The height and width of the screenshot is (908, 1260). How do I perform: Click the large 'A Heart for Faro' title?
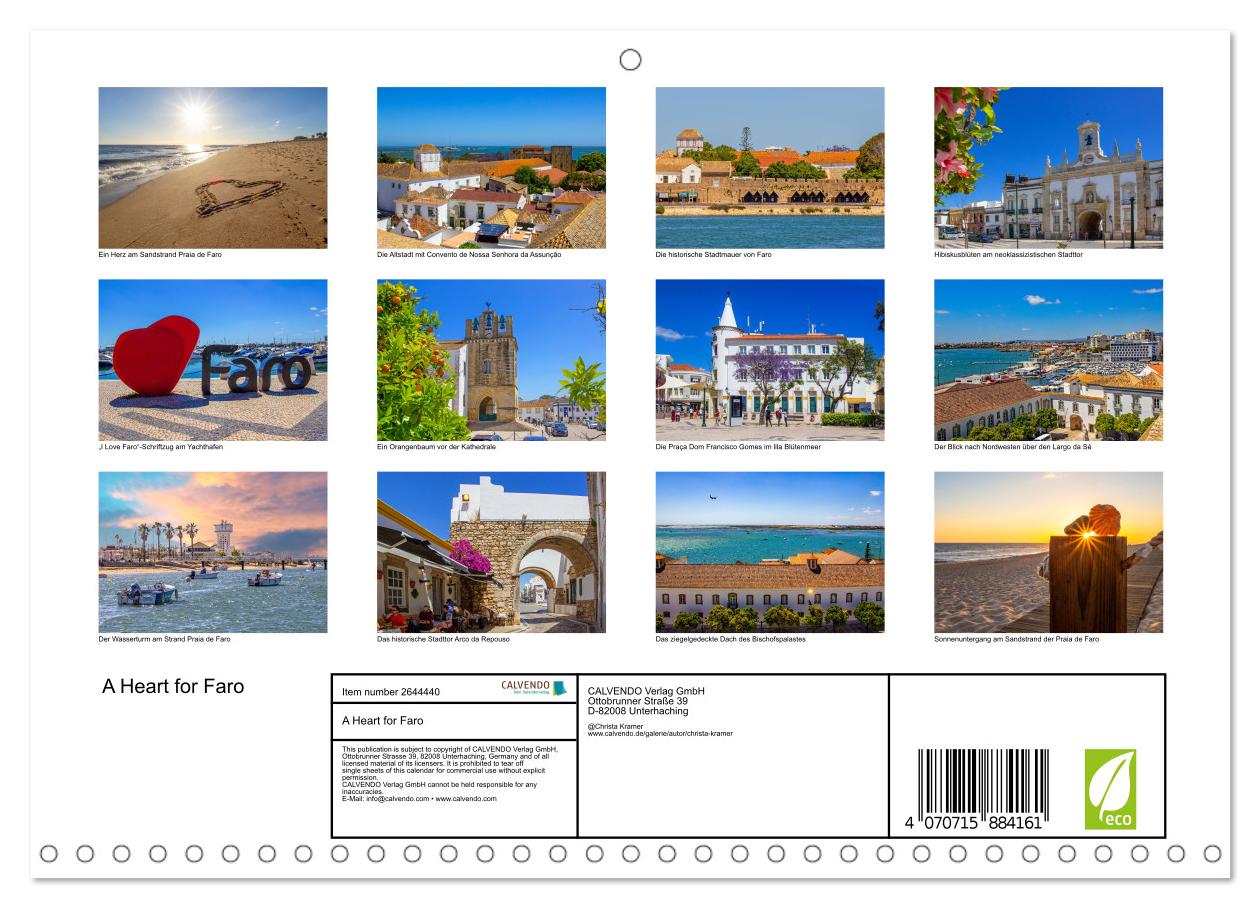pos(173,687)
